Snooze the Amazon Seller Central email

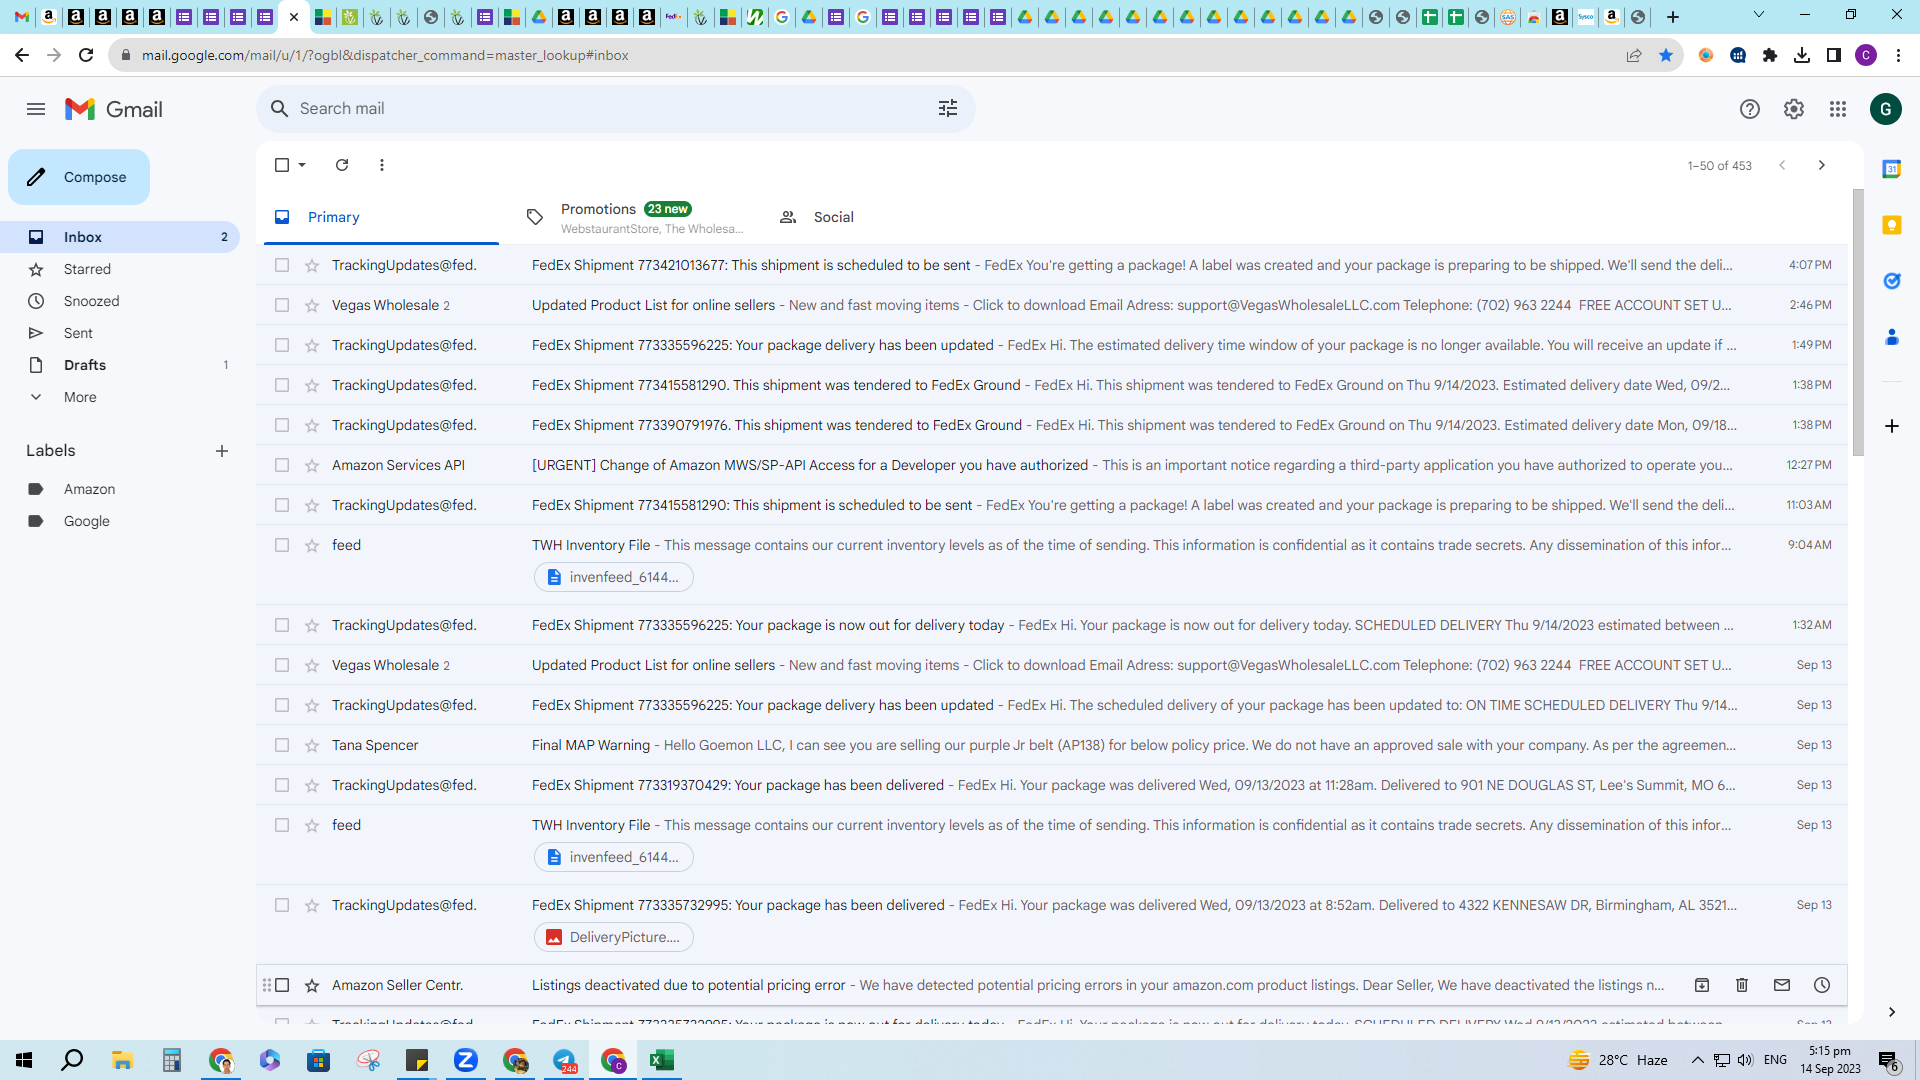tap(1822, 985)
